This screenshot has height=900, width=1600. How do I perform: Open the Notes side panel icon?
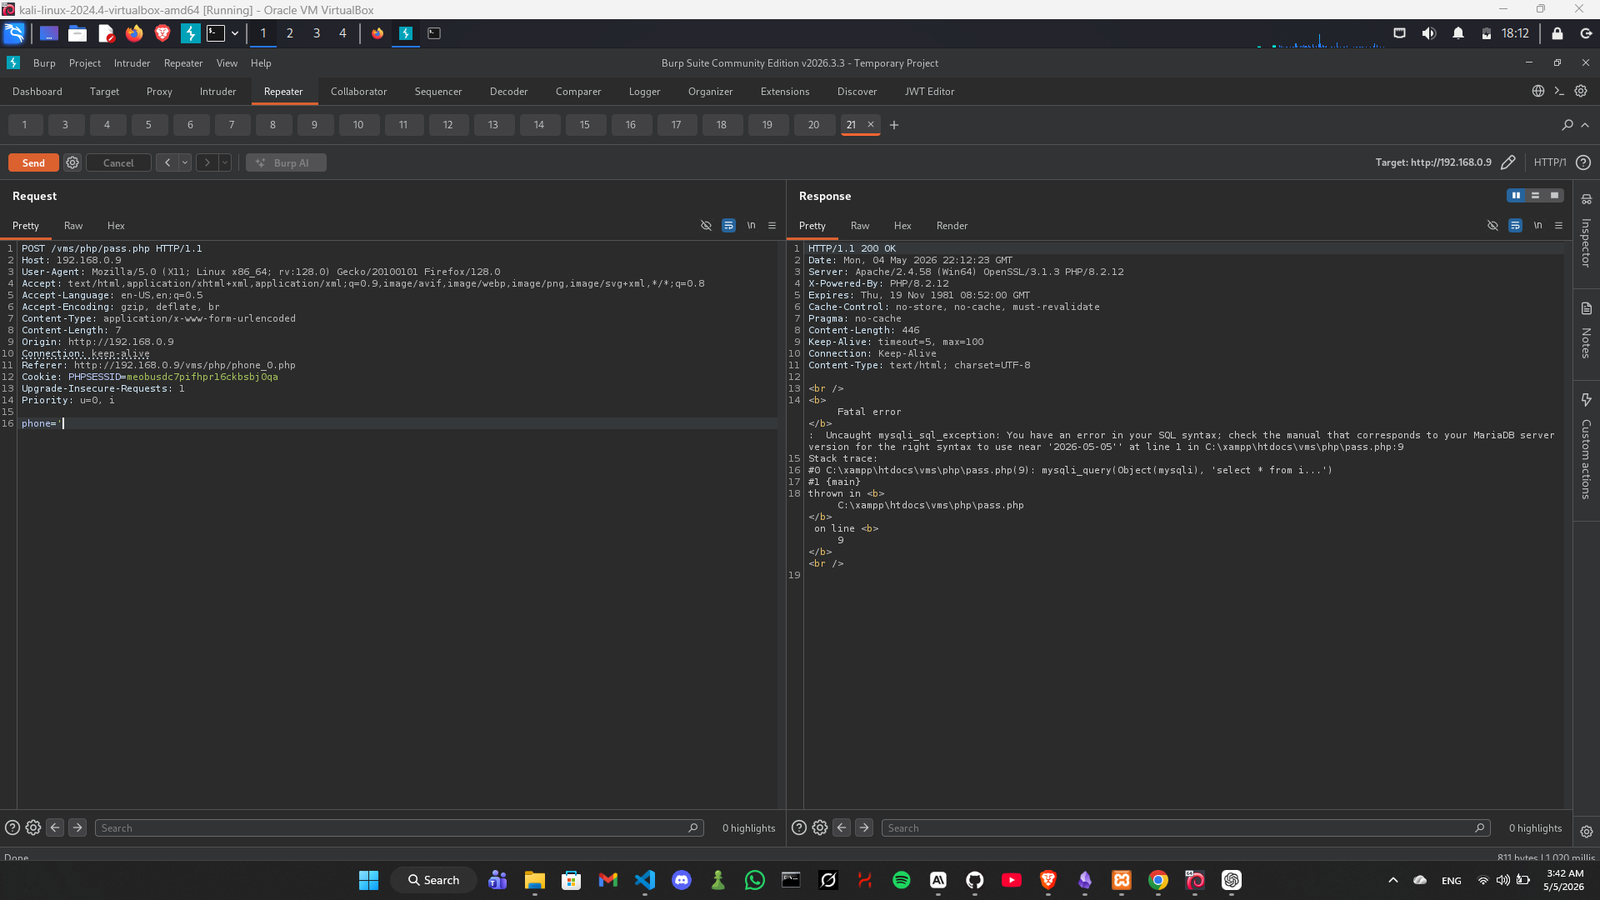(x=1586, y=309)
